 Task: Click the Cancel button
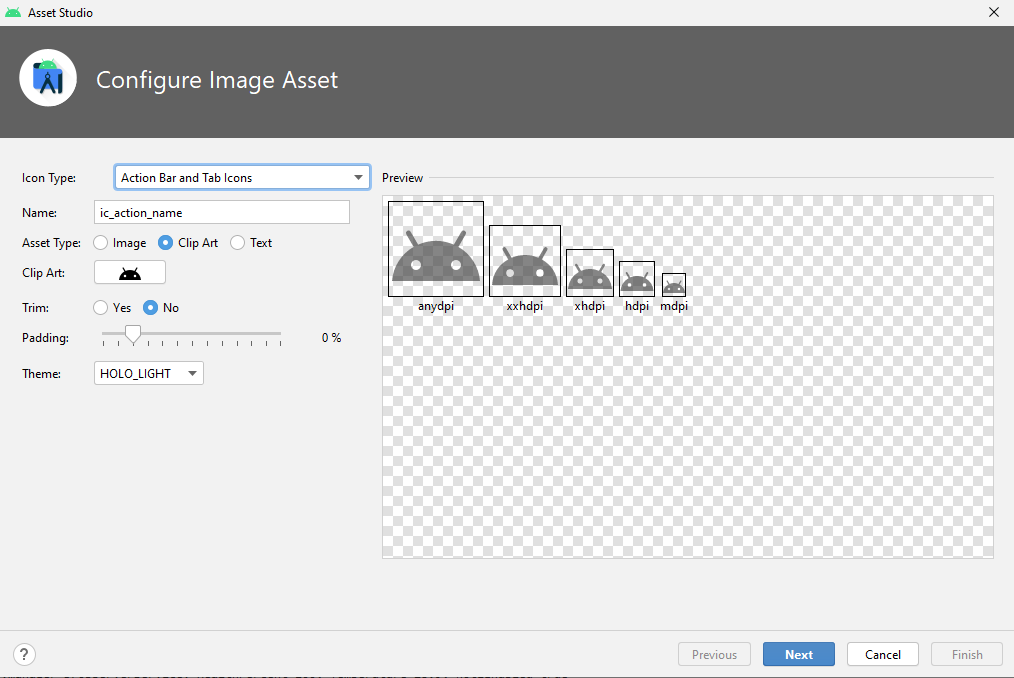pos(883,654)
